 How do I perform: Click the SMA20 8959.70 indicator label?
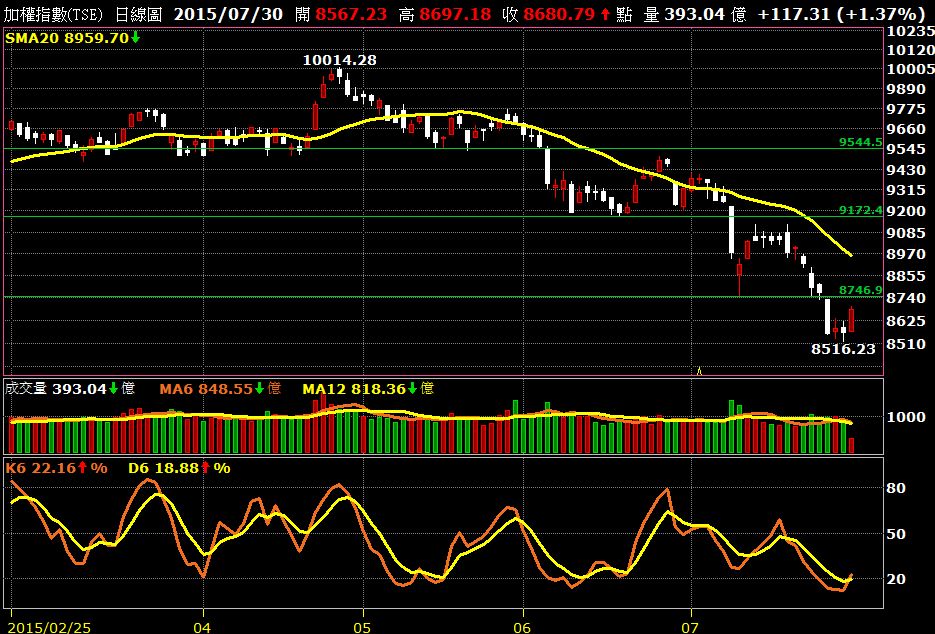73,38
